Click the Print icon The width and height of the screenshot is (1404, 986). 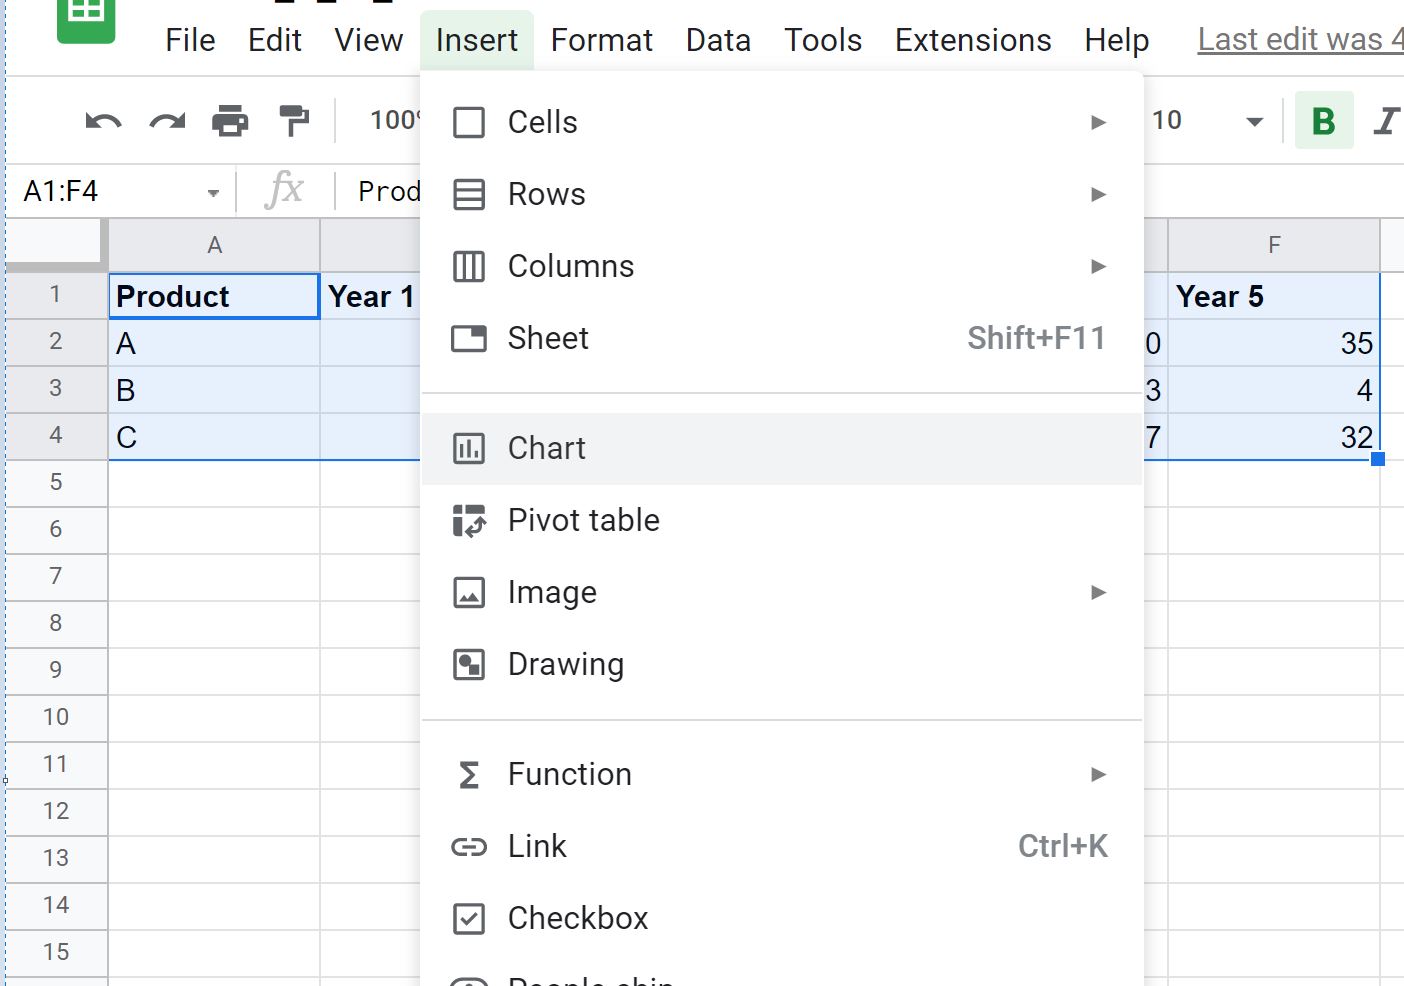coord(230,121)
